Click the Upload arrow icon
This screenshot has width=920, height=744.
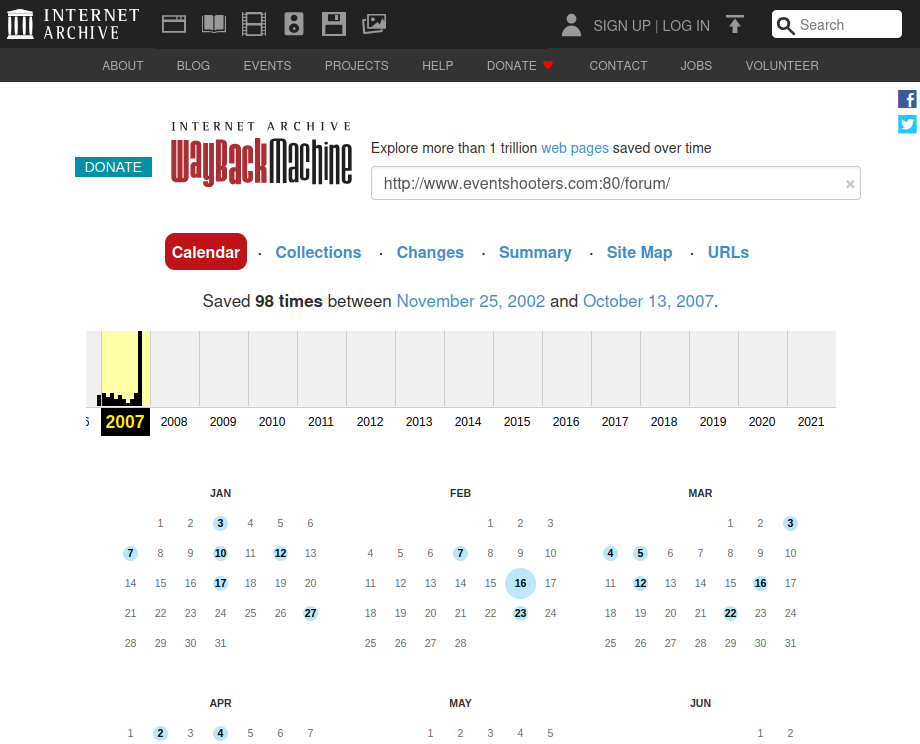coord(735,25)
